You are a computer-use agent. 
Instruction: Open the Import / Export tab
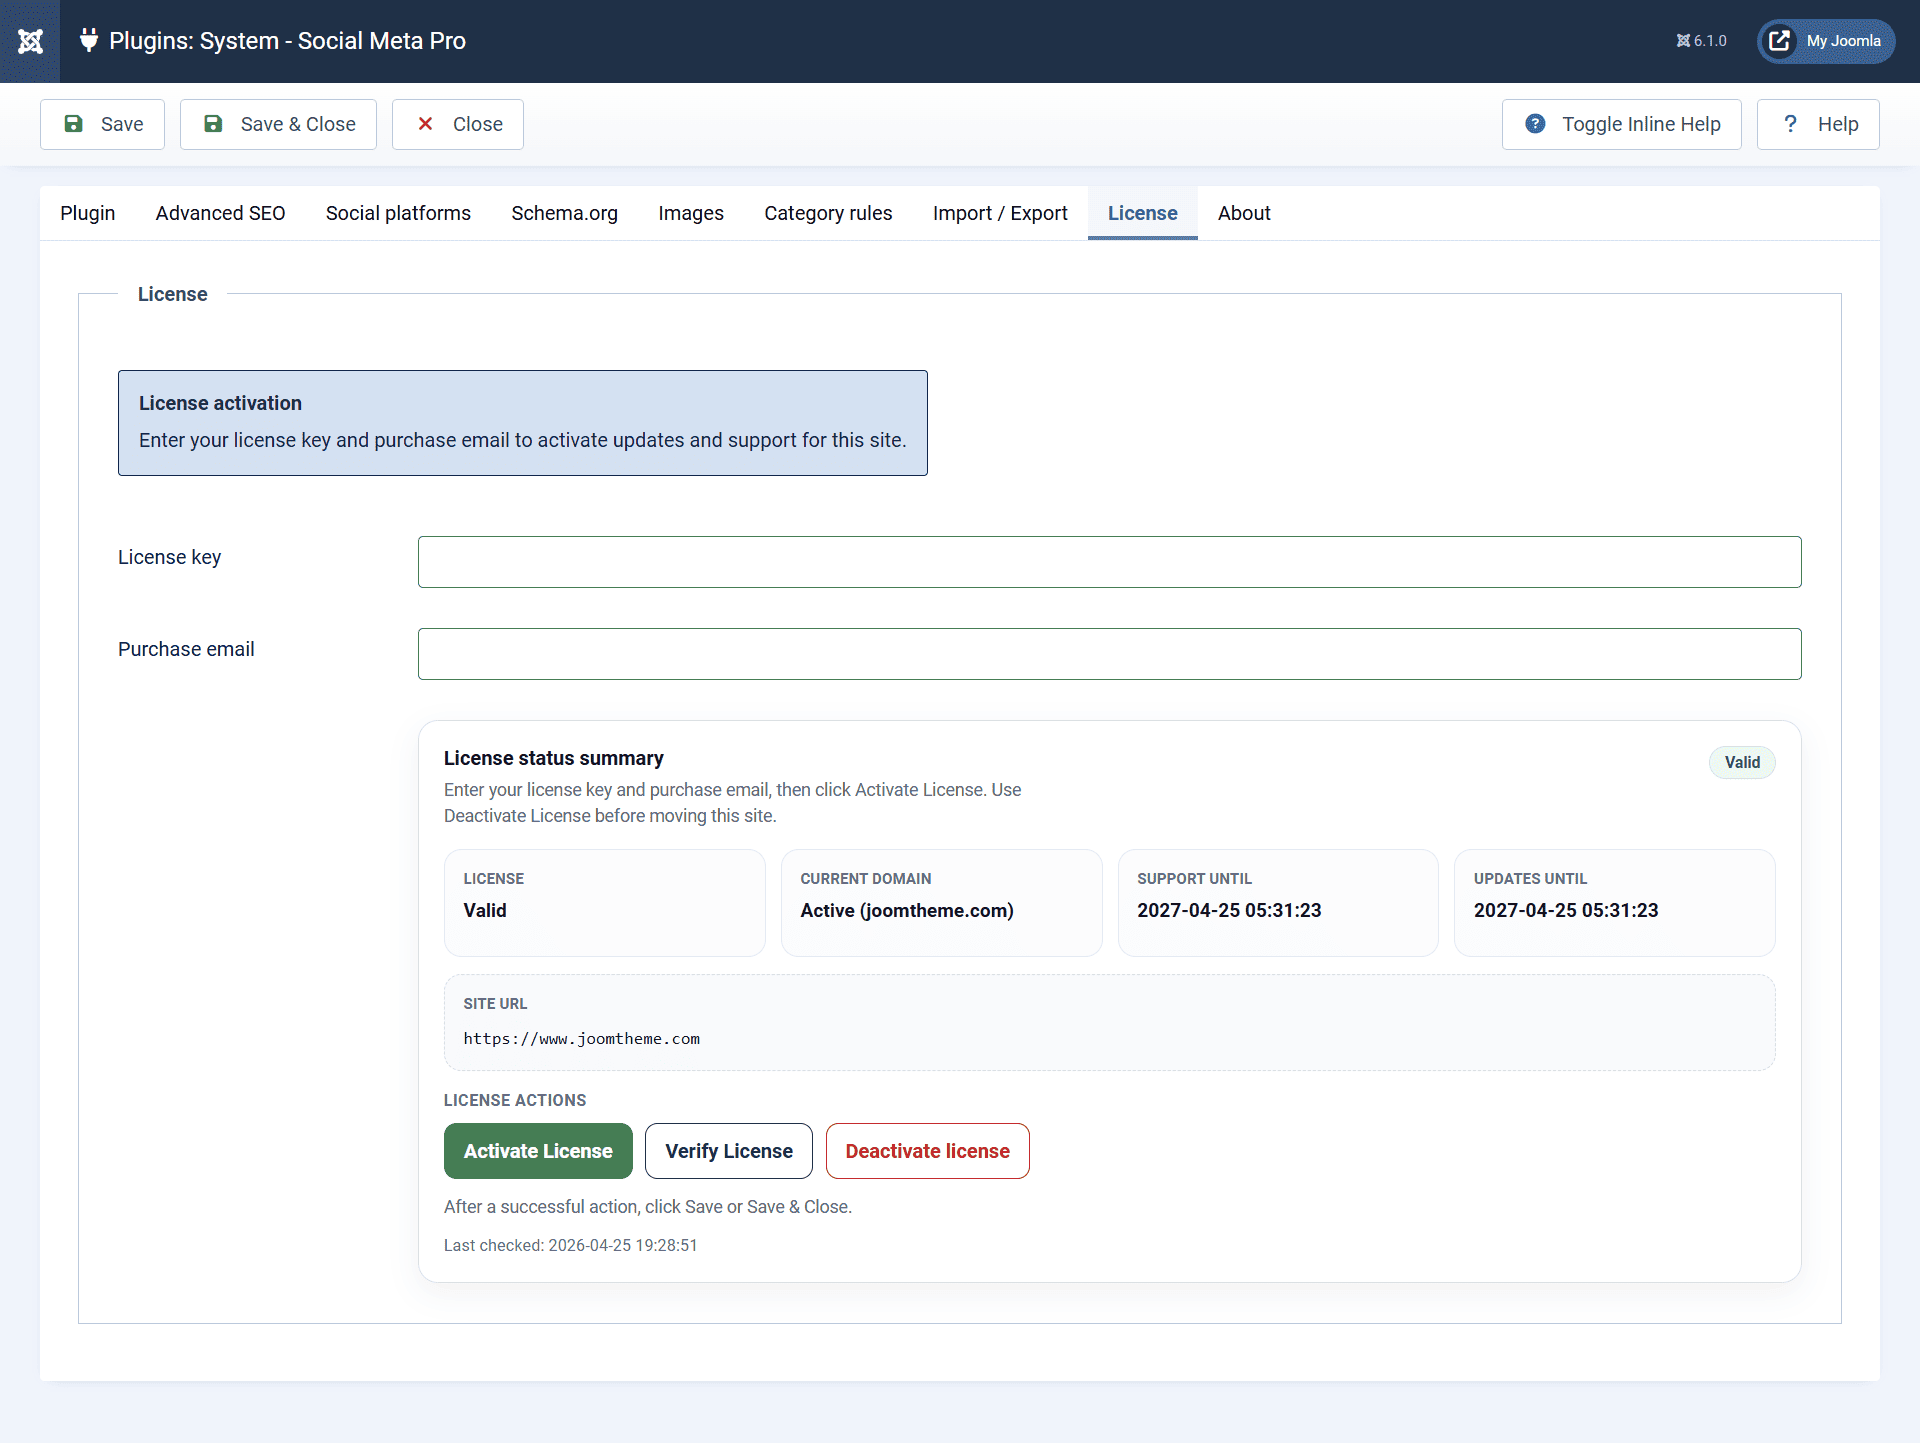point(1000,213)
